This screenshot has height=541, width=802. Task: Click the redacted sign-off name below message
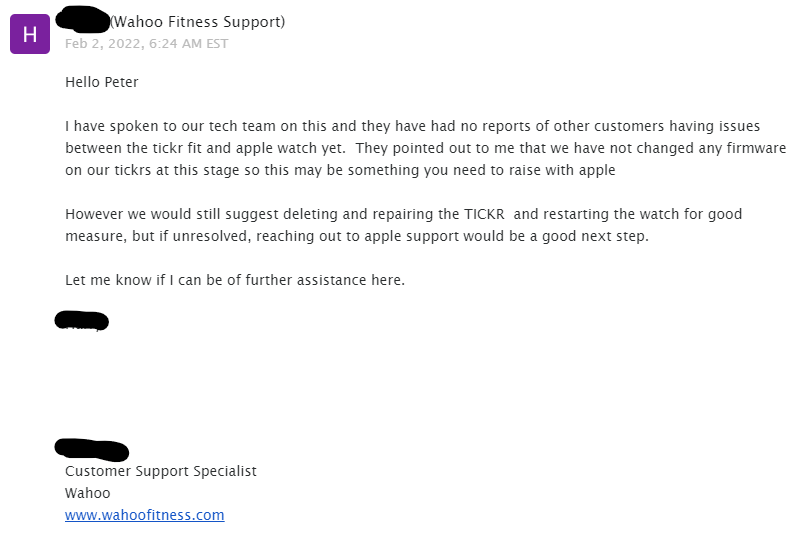point(82,321)
